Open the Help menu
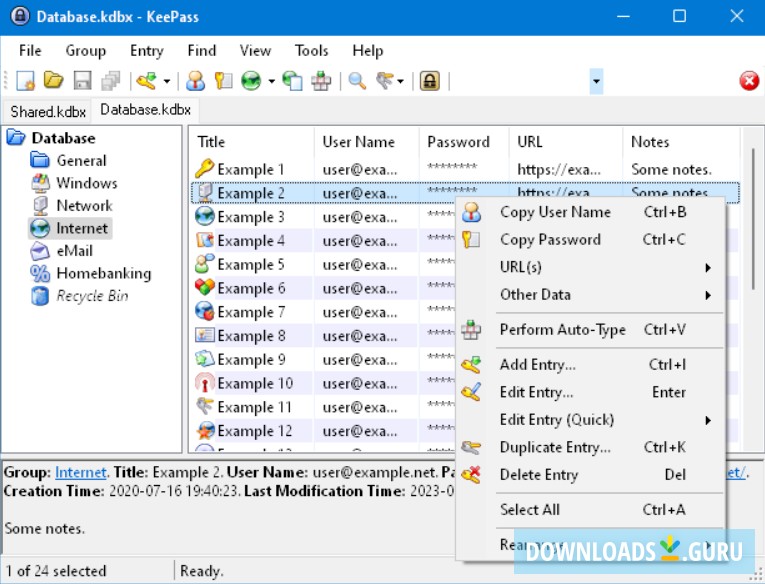This screenshot has width=765, height=584. tap(367, 51)
